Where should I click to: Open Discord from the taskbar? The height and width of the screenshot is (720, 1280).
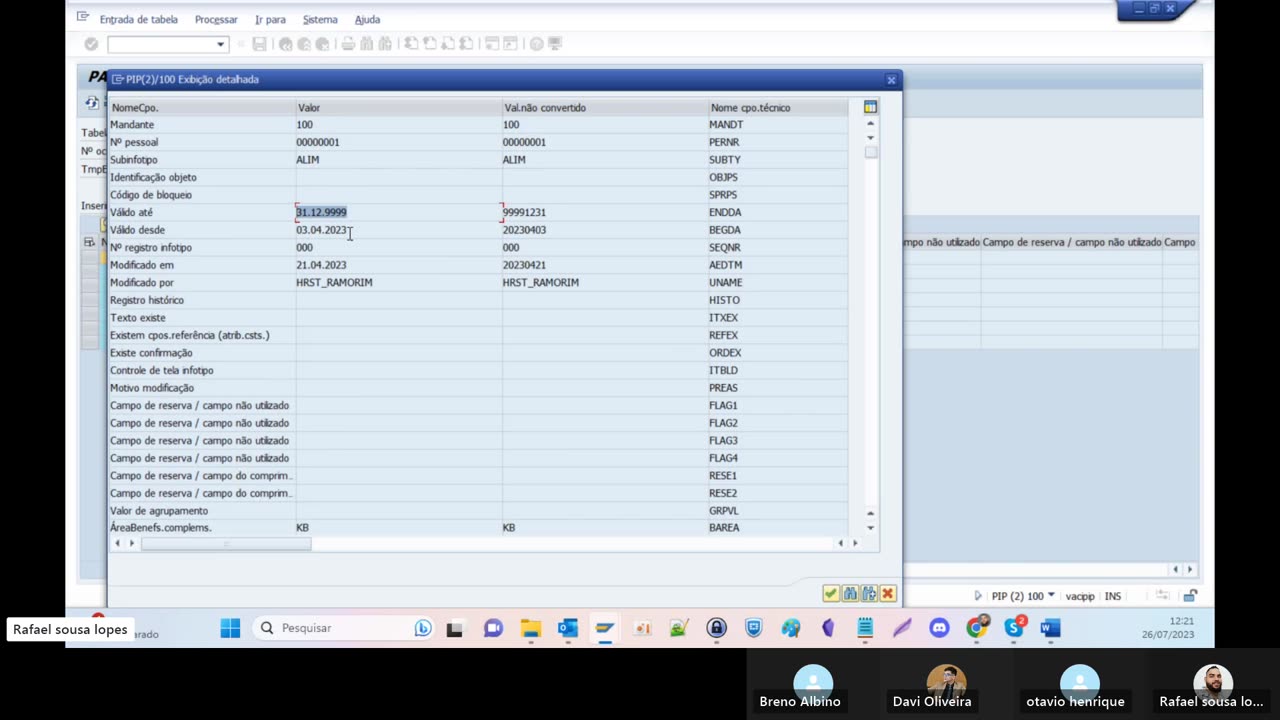[x=938, y=628]
